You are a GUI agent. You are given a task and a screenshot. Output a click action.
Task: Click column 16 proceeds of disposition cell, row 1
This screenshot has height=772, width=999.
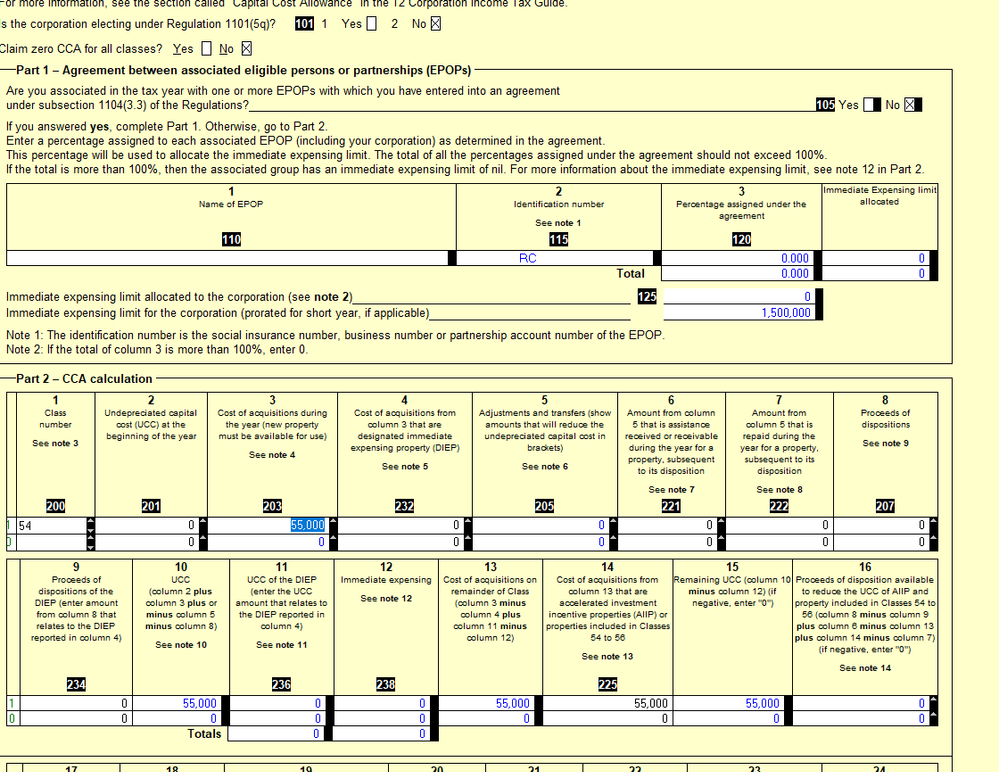(861, 703)
